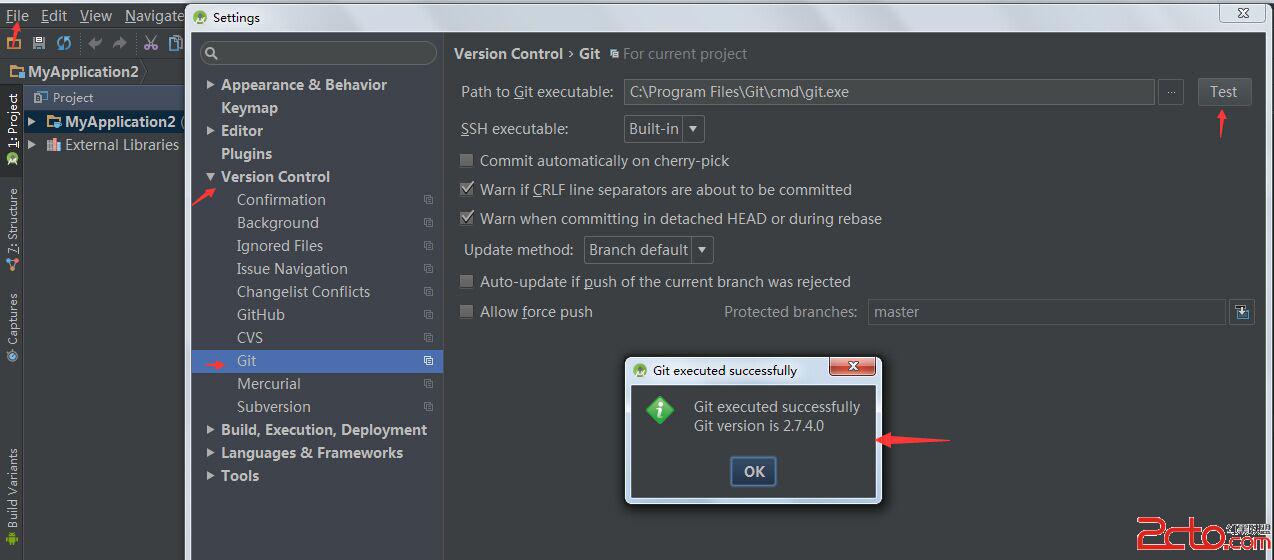The image size is (1274, 560).
Task: Enable Allow force push checkbox
Action: pos(466,312)
